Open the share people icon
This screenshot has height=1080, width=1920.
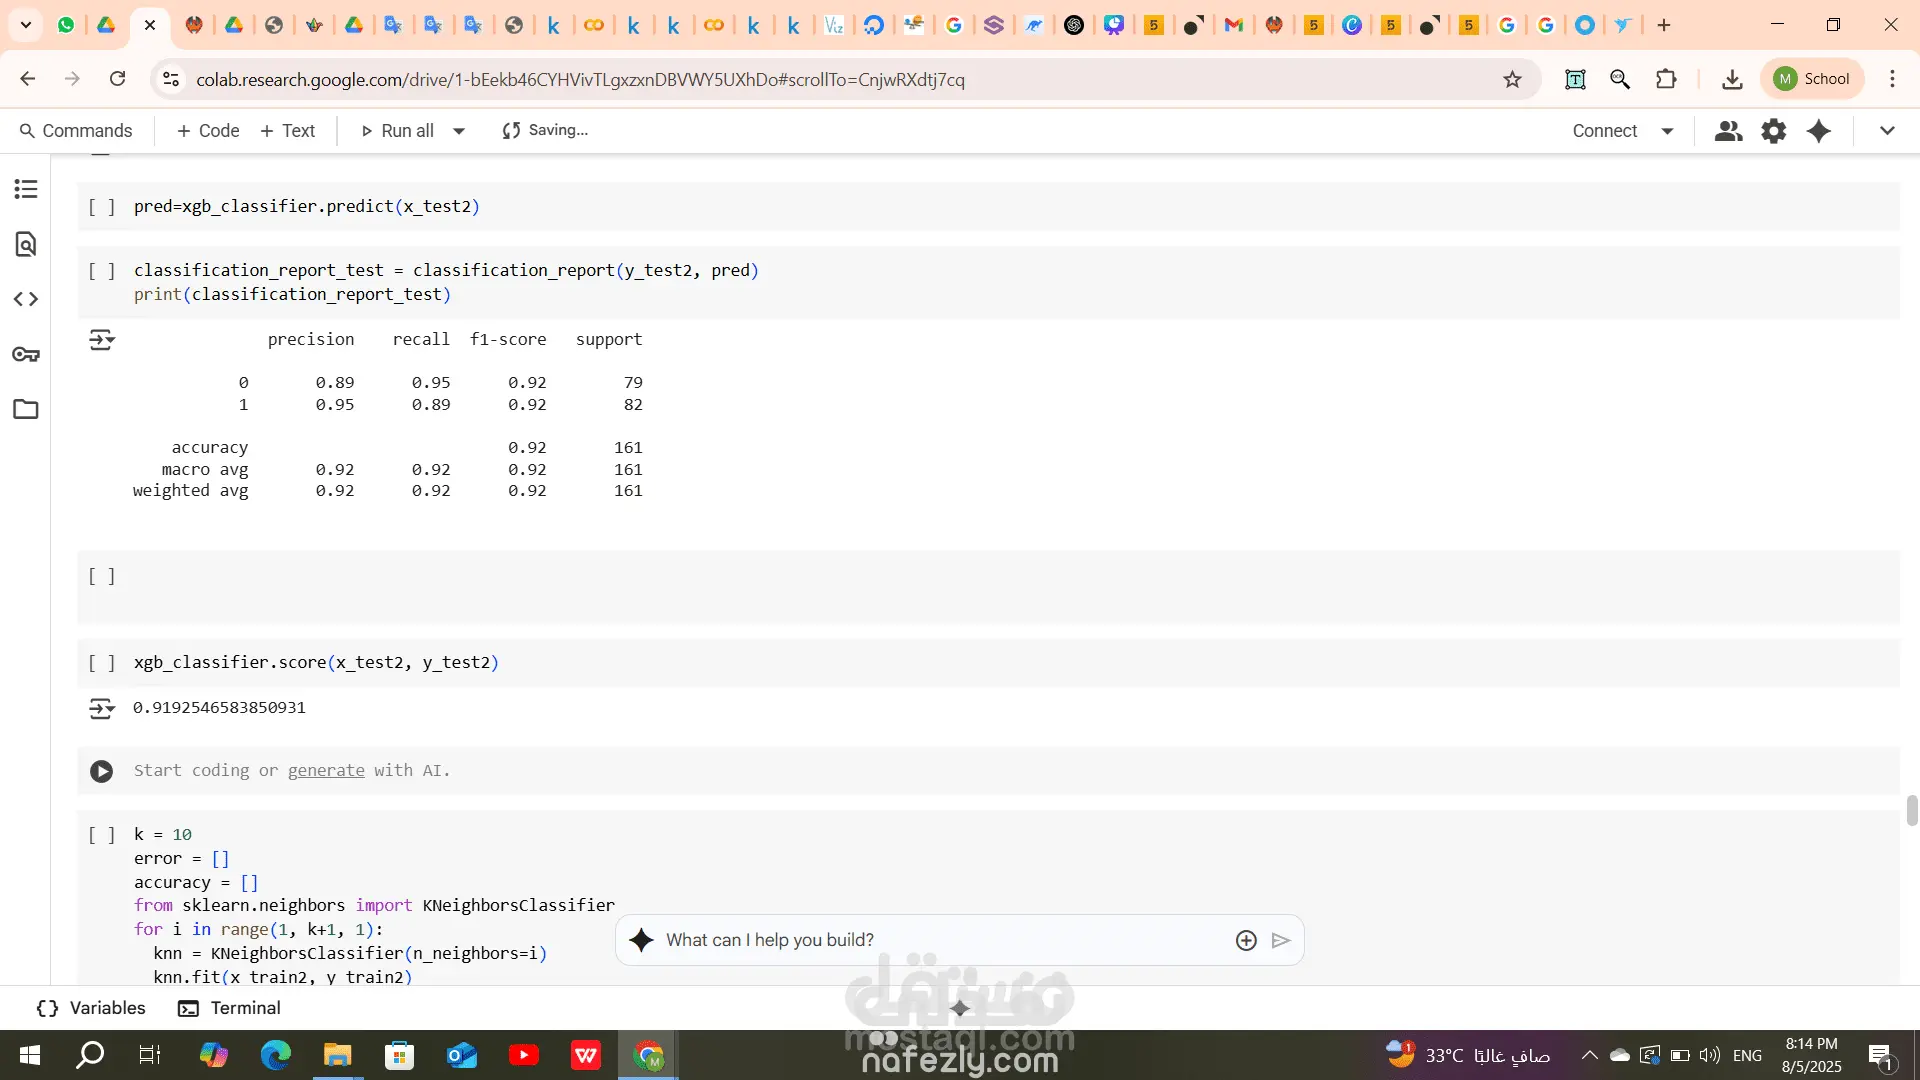[x=1728, y=131]
